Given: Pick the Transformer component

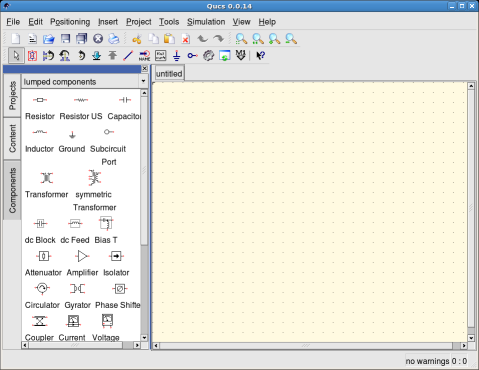Looking at the screenshot, I should 46,185.
